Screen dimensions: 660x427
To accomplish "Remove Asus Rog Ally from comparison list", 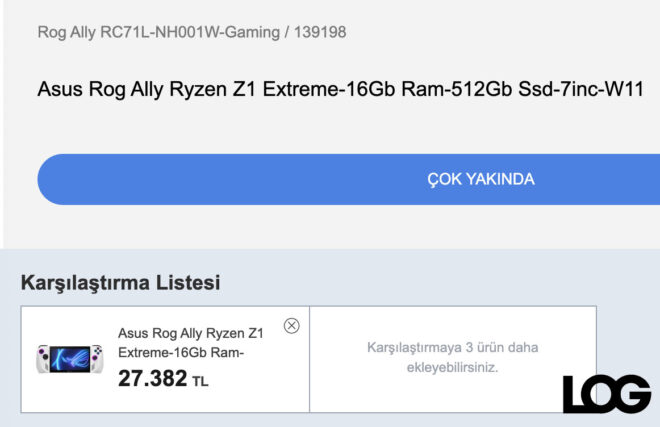I will tap(291, 325).
